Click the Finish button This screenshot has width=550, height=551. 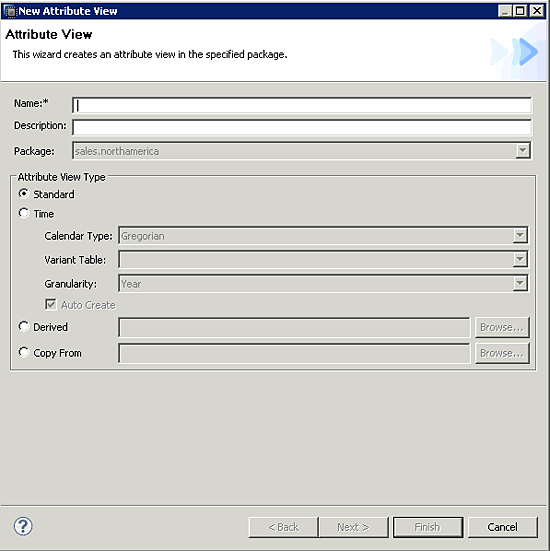pos(428,527)
